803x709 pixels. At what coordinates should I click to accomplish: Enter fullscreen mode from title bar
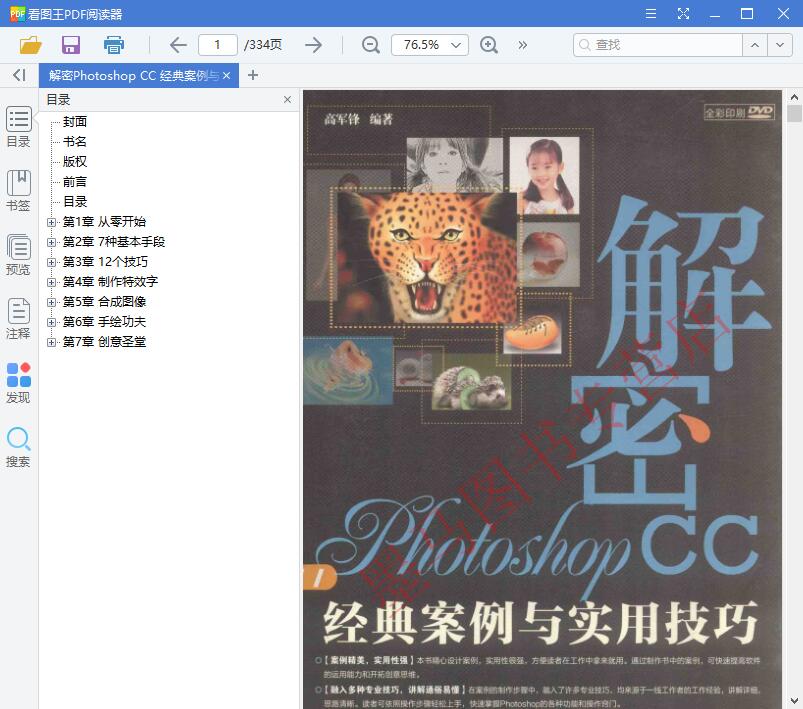tap(683, 13)
